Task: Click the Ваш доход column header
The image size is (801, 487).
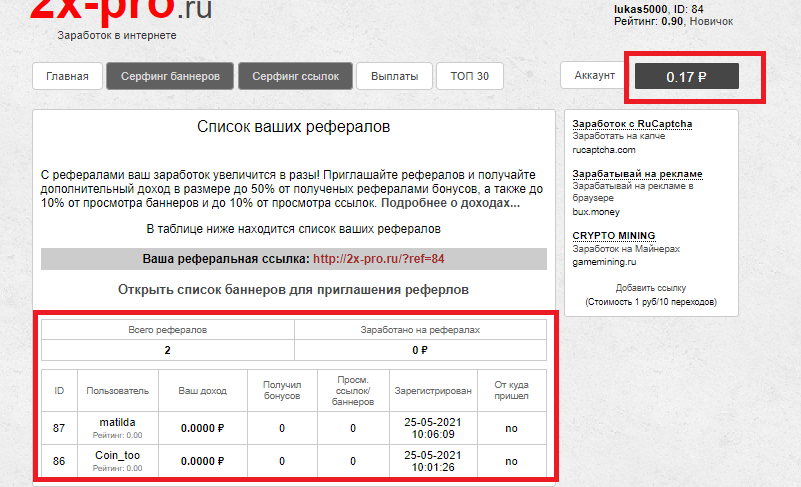Action: [203, 390]
